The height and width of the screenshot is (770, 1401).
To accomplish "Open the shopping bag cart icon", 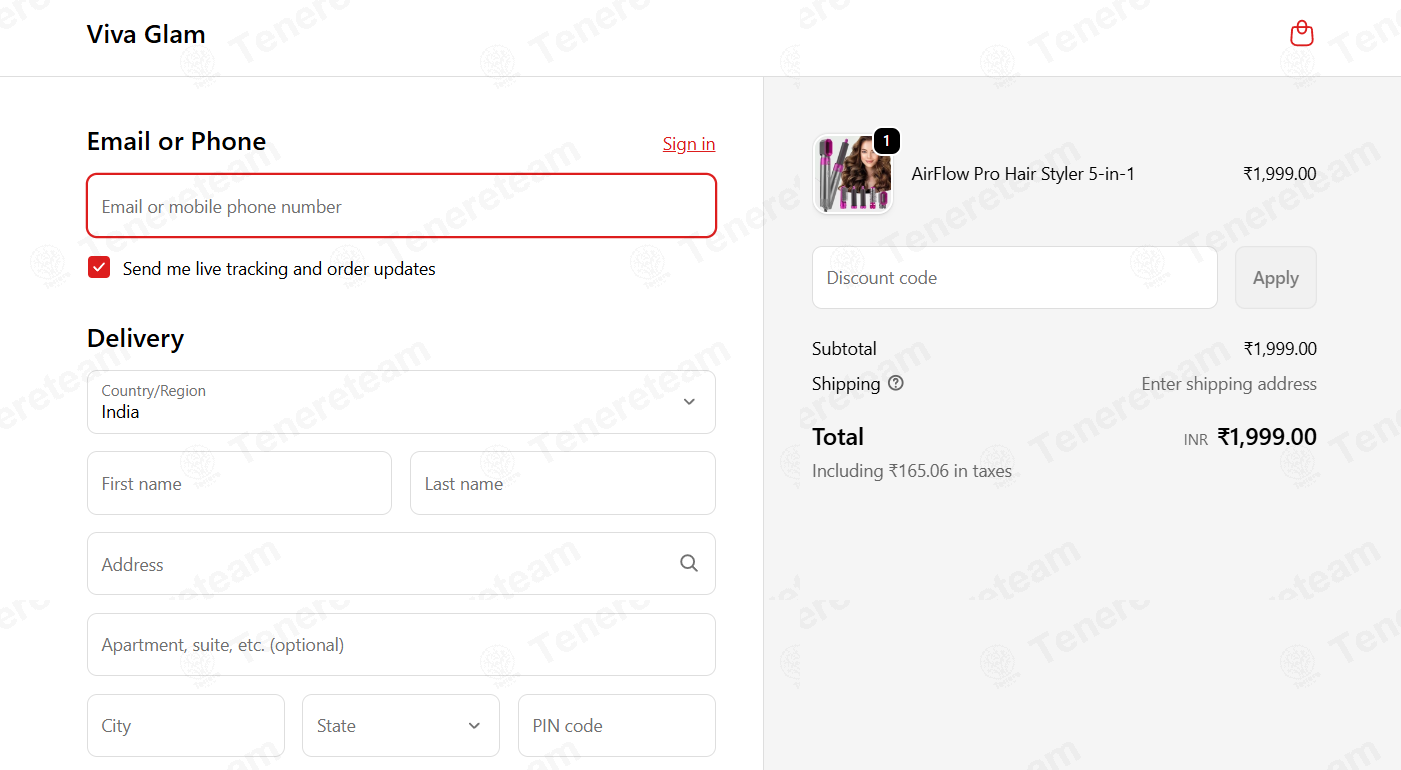I will click(x=1301, y=33).
